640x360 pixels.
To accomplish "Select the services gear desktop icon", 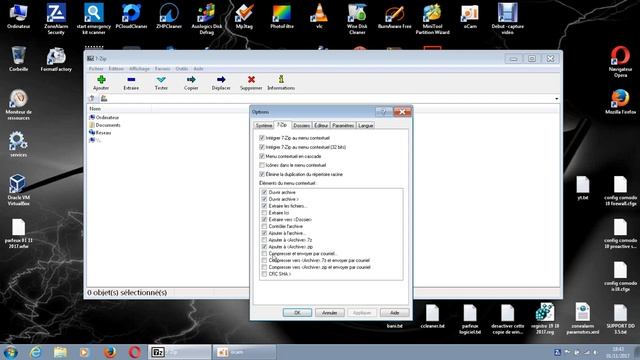I will (18, 144).
